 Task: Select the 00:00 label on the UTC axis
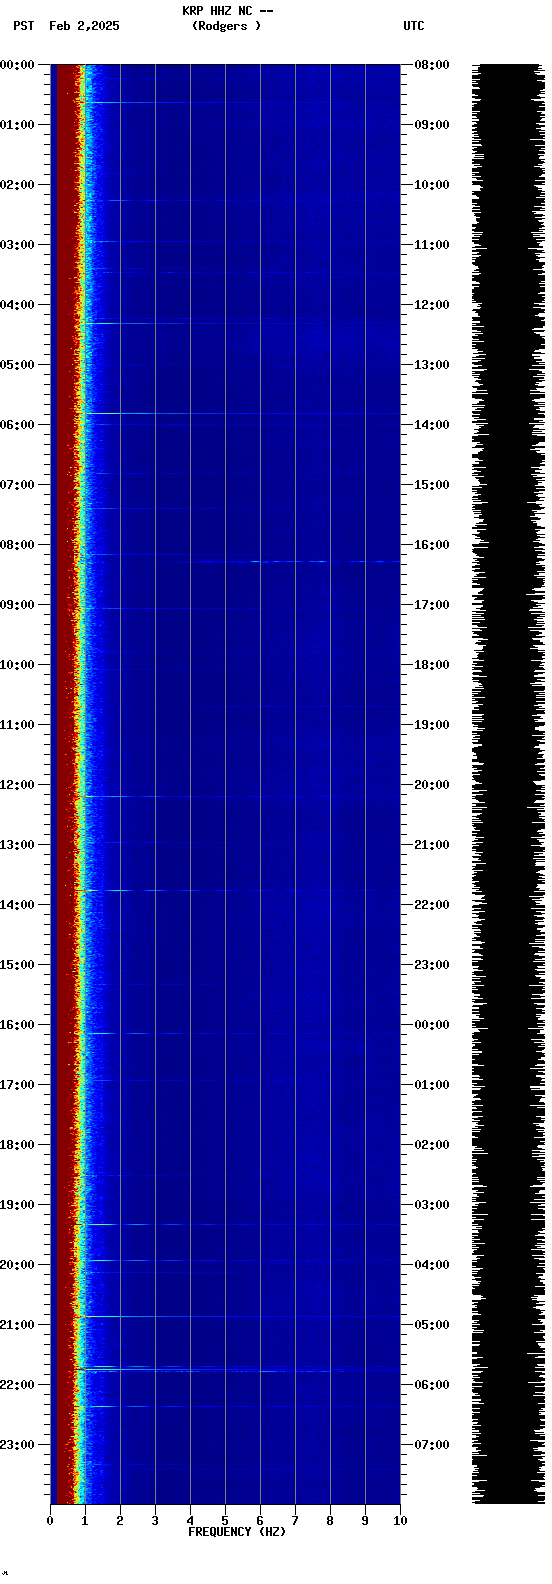pyautogui.click(x=432, y=1025)
